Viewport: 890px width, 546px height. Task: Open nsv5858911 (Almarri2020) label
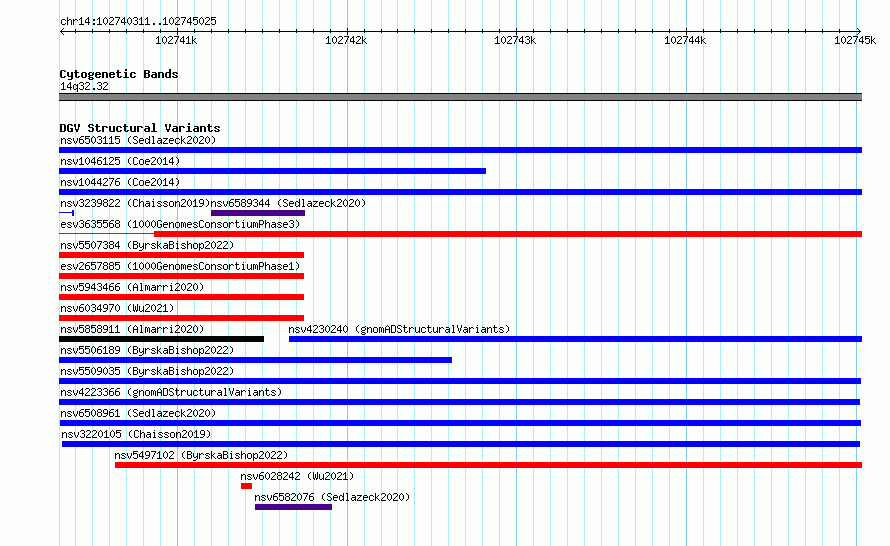pos(132,329)
